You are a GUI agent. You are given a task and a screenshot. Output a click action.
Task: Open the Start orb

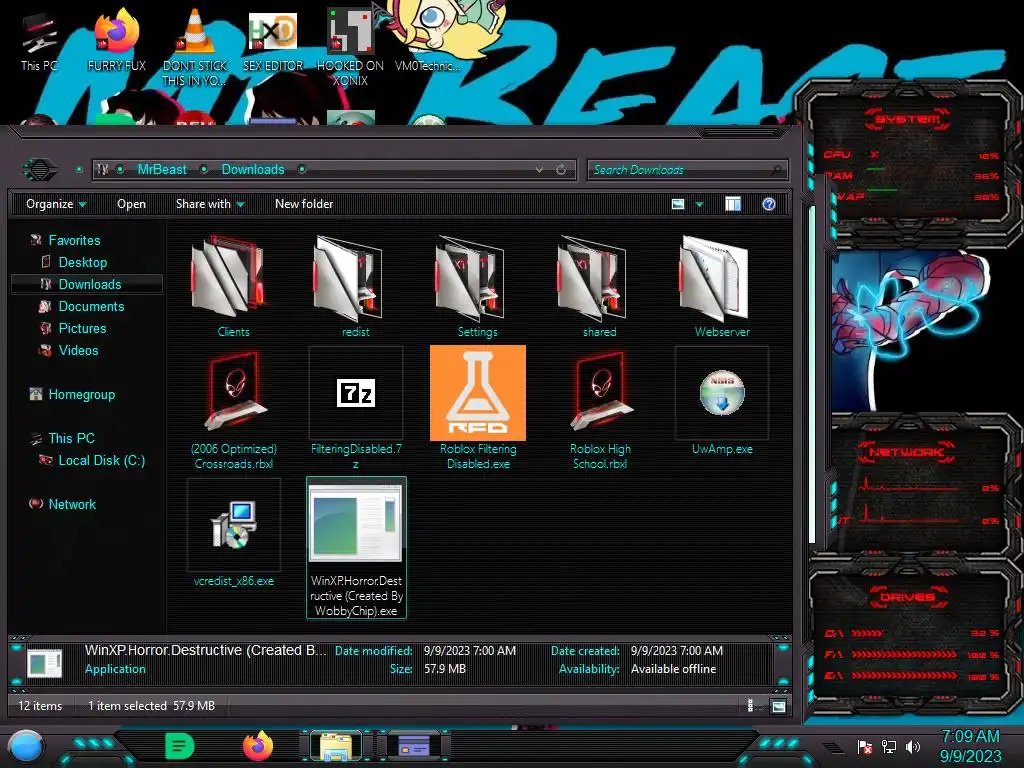coord(26,746)
